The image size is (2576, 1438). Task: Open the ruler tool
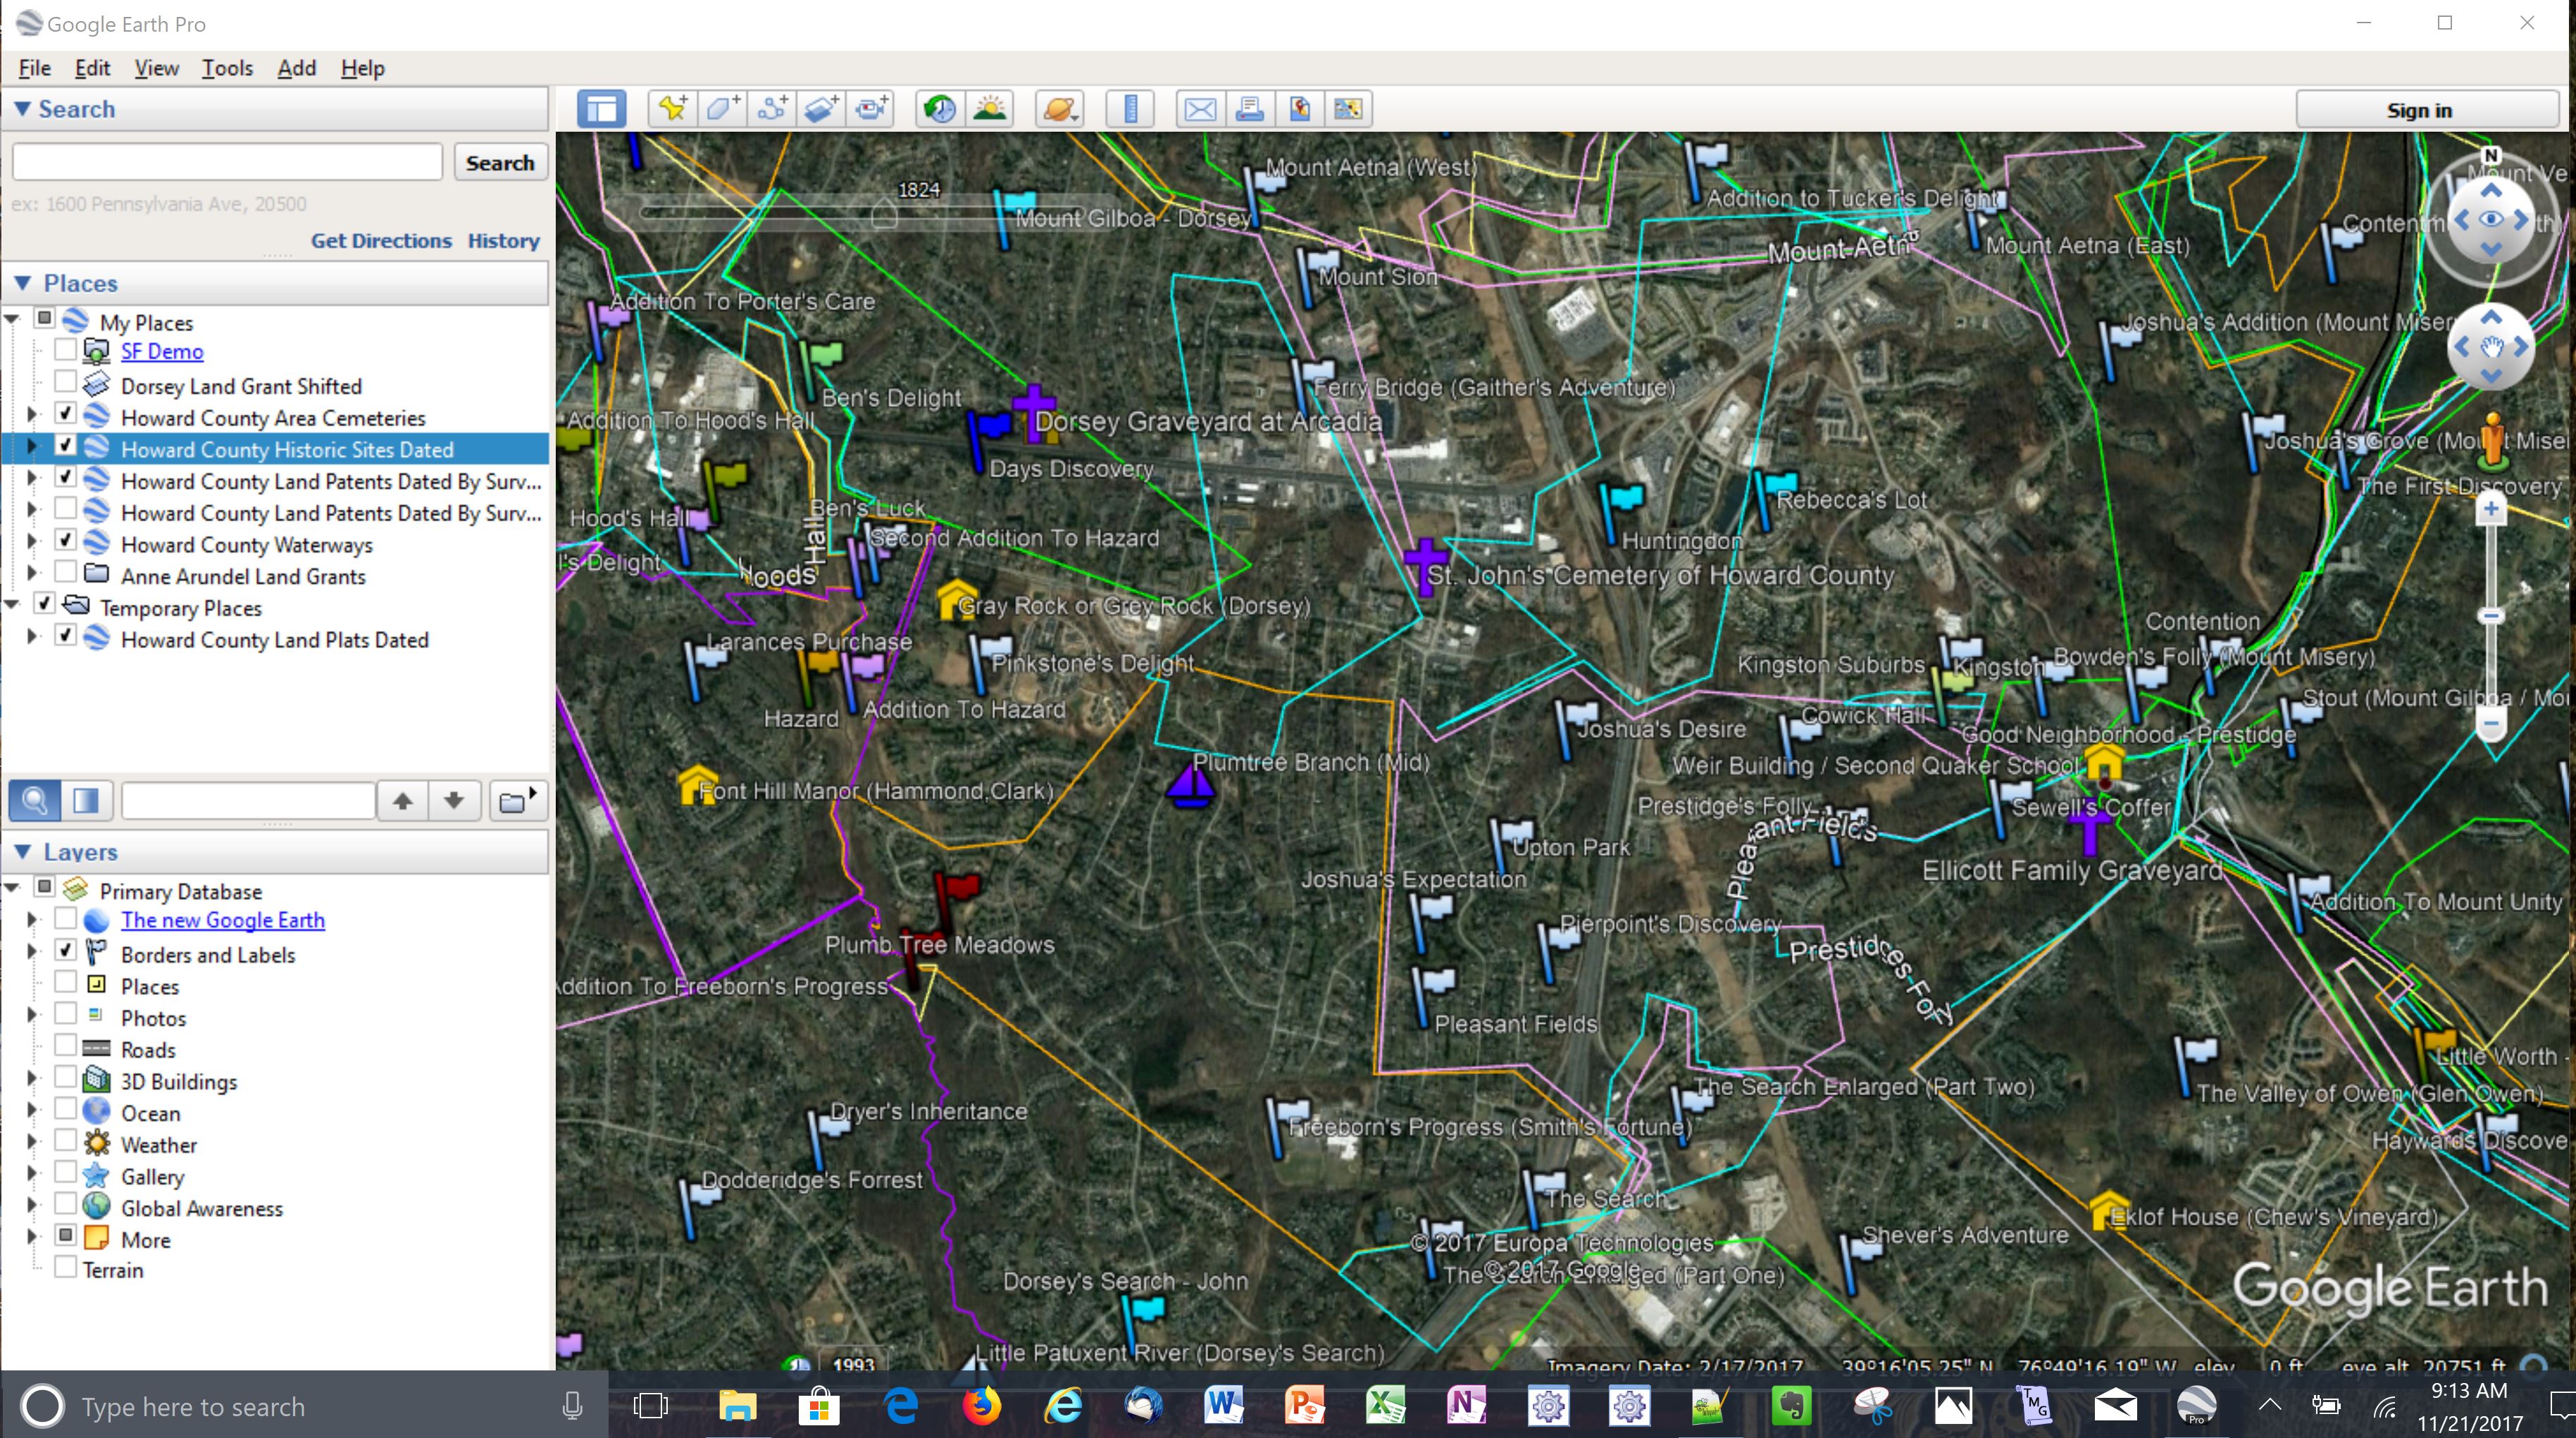coord(1131,109)
